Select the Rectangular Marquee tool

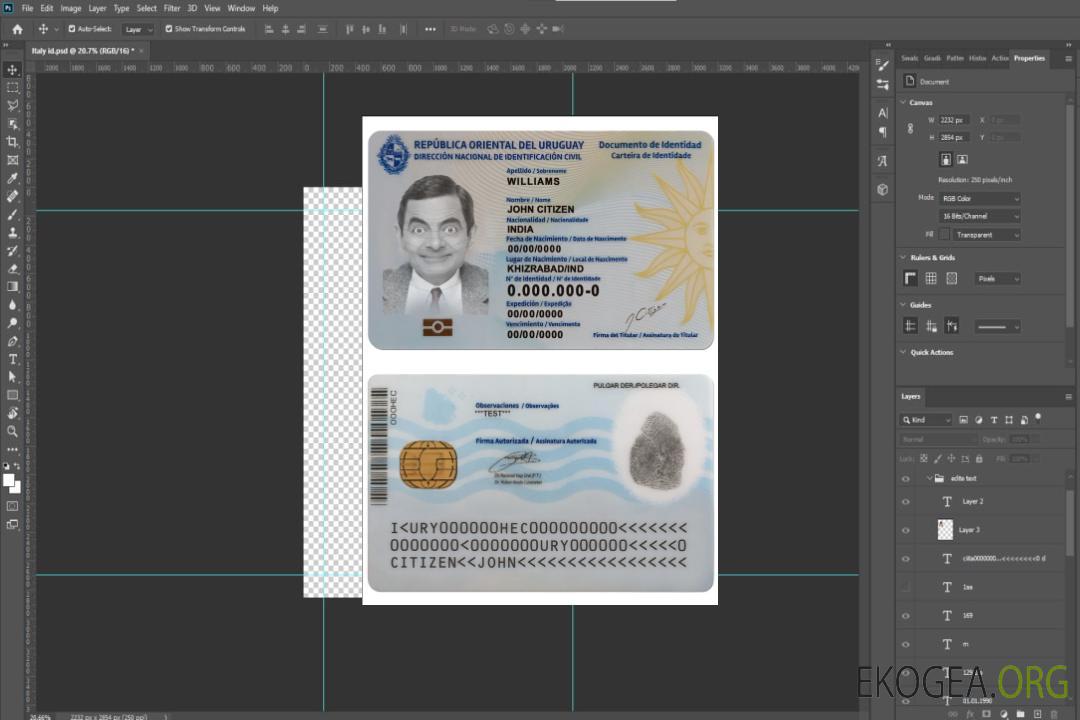(12, 87)
